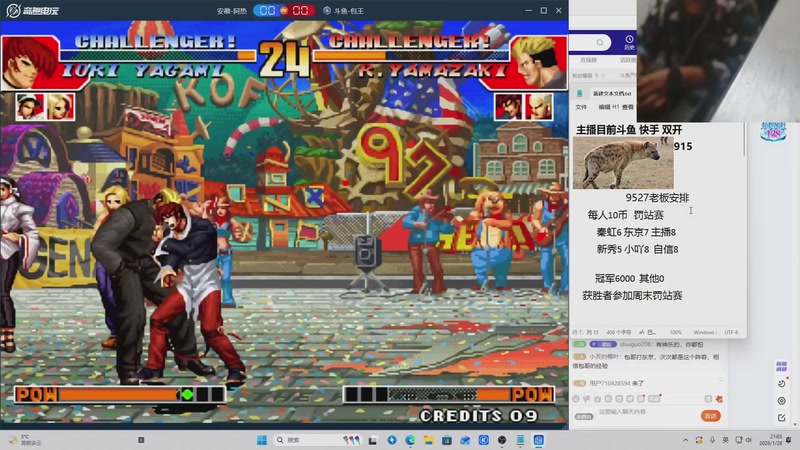
Task: Click text line 9527老板安排
Action: (x=657, y=197)
